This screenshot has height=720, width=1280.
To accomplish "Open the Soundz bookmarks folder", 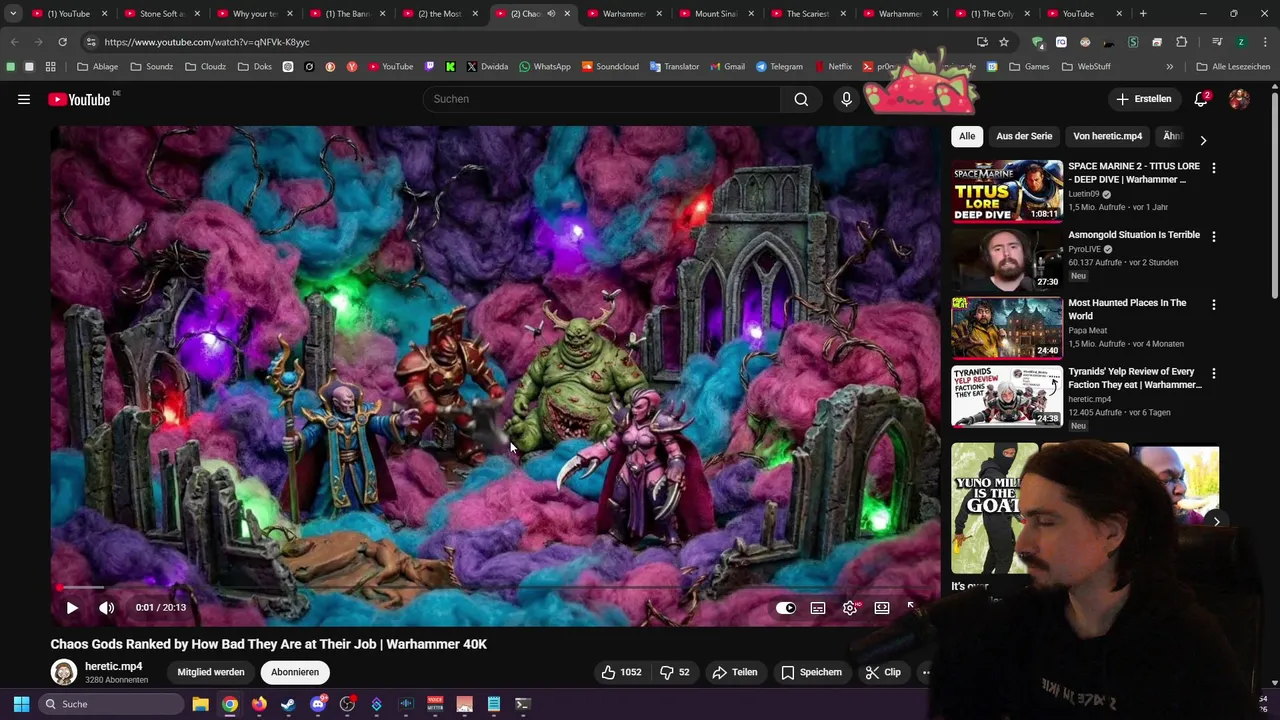I will [150, 67].
